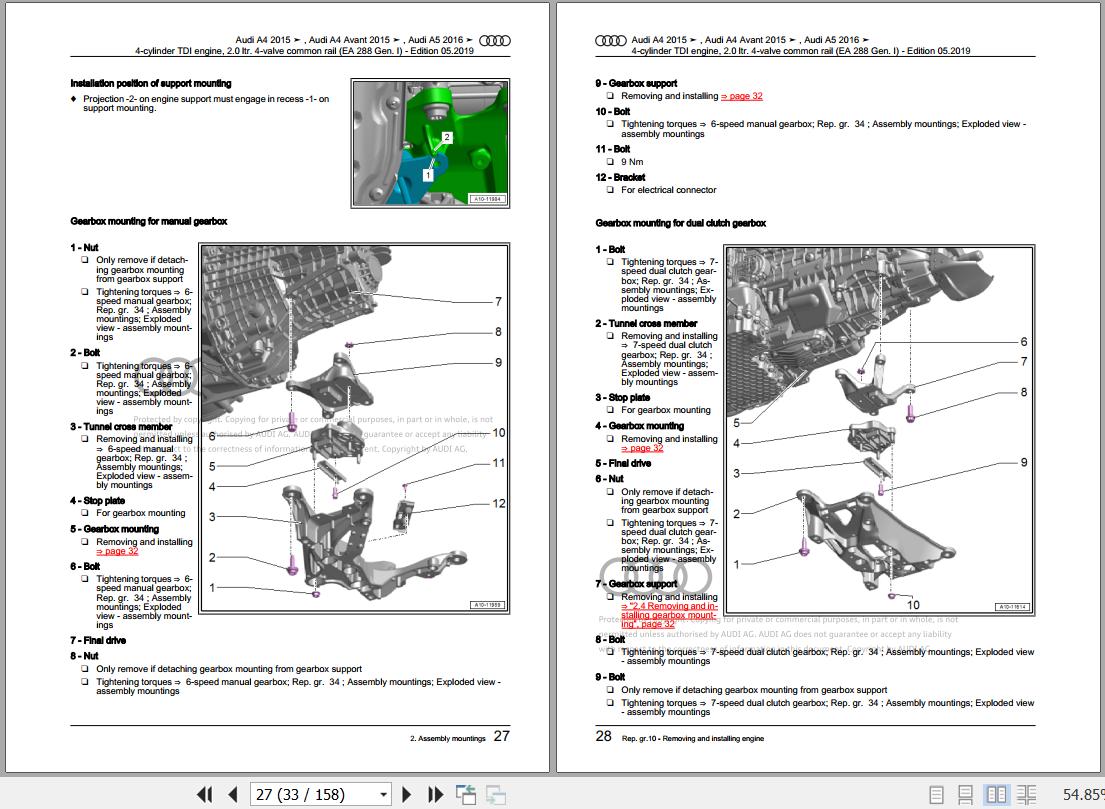The image size is (1105, 809).
Task: Jump to the first page
Action: click(204, 795)
